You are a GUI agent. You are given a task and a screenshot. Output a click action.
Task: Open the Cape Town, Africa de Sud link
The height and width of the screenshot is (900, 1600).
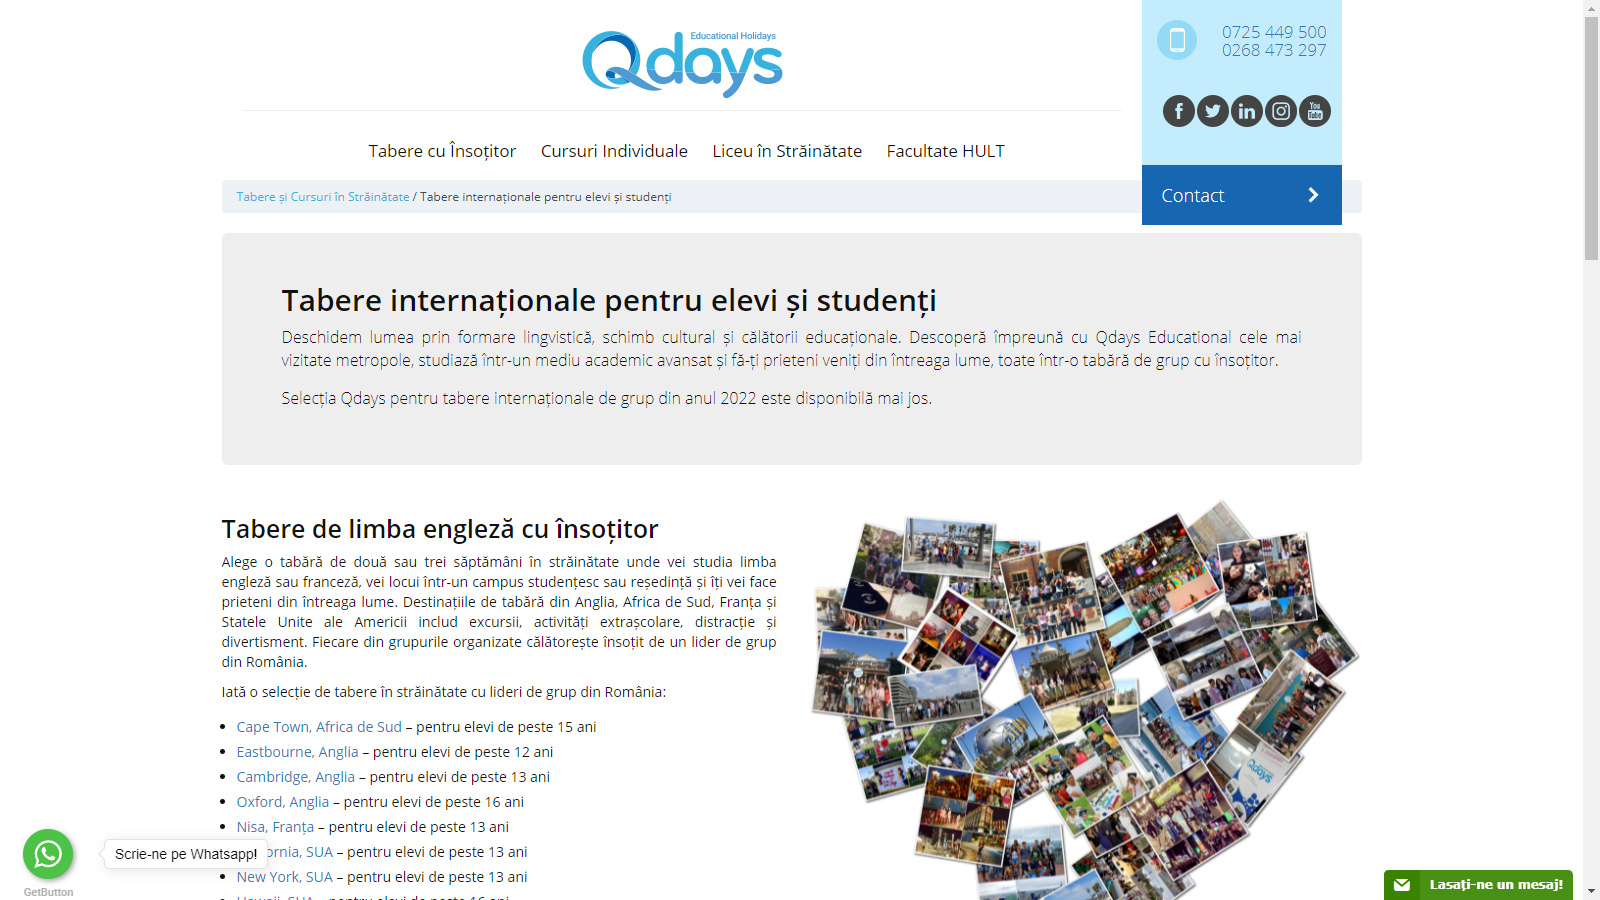317,727
